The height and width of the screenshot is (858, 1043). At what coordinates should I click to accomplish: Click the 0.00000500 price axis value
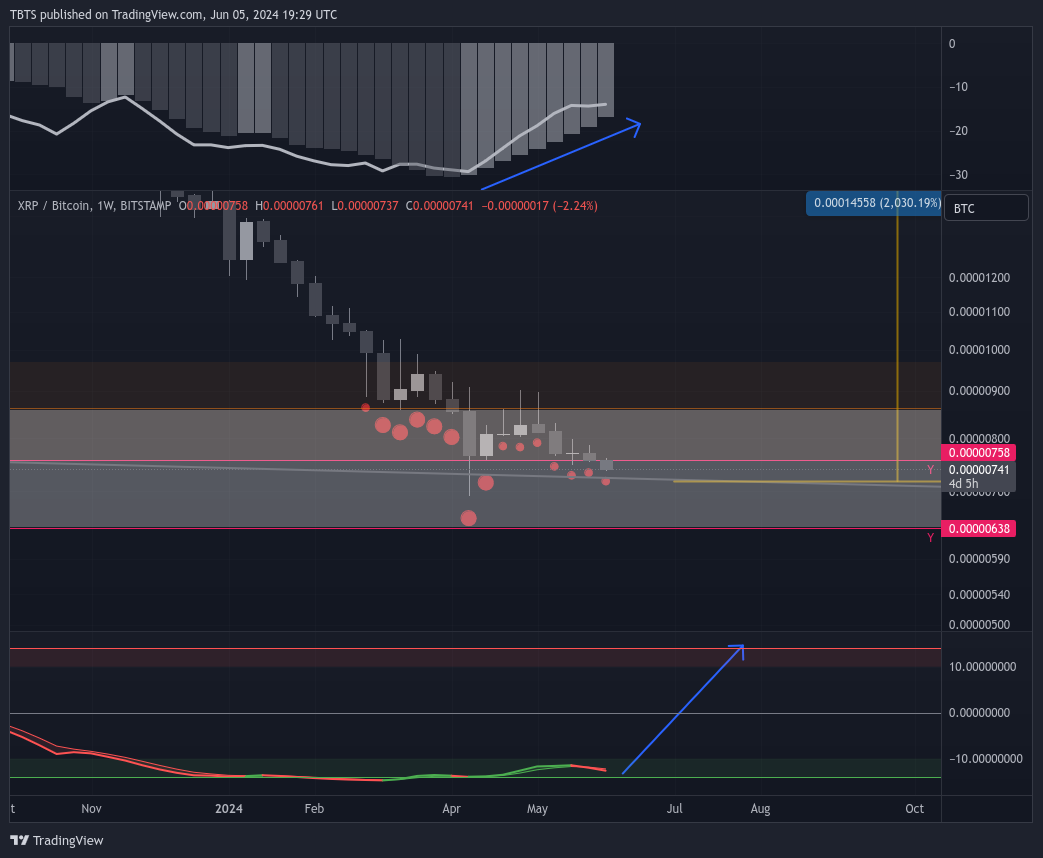[979, 625]
